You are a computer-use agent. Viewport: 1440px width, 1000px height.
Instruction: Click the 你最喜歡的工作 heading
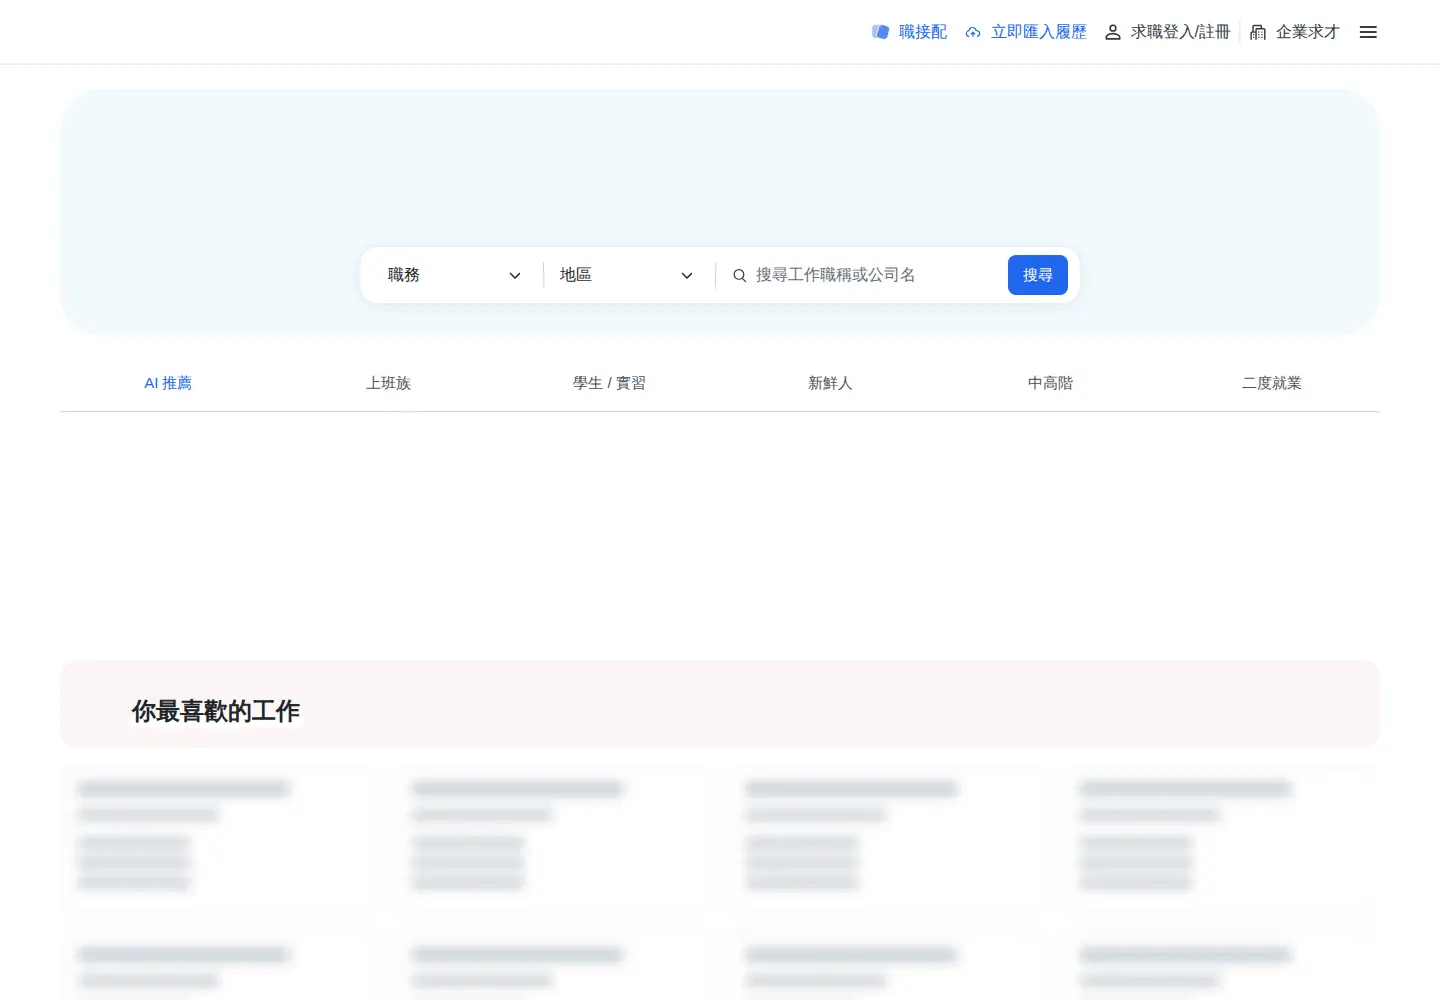216,711
